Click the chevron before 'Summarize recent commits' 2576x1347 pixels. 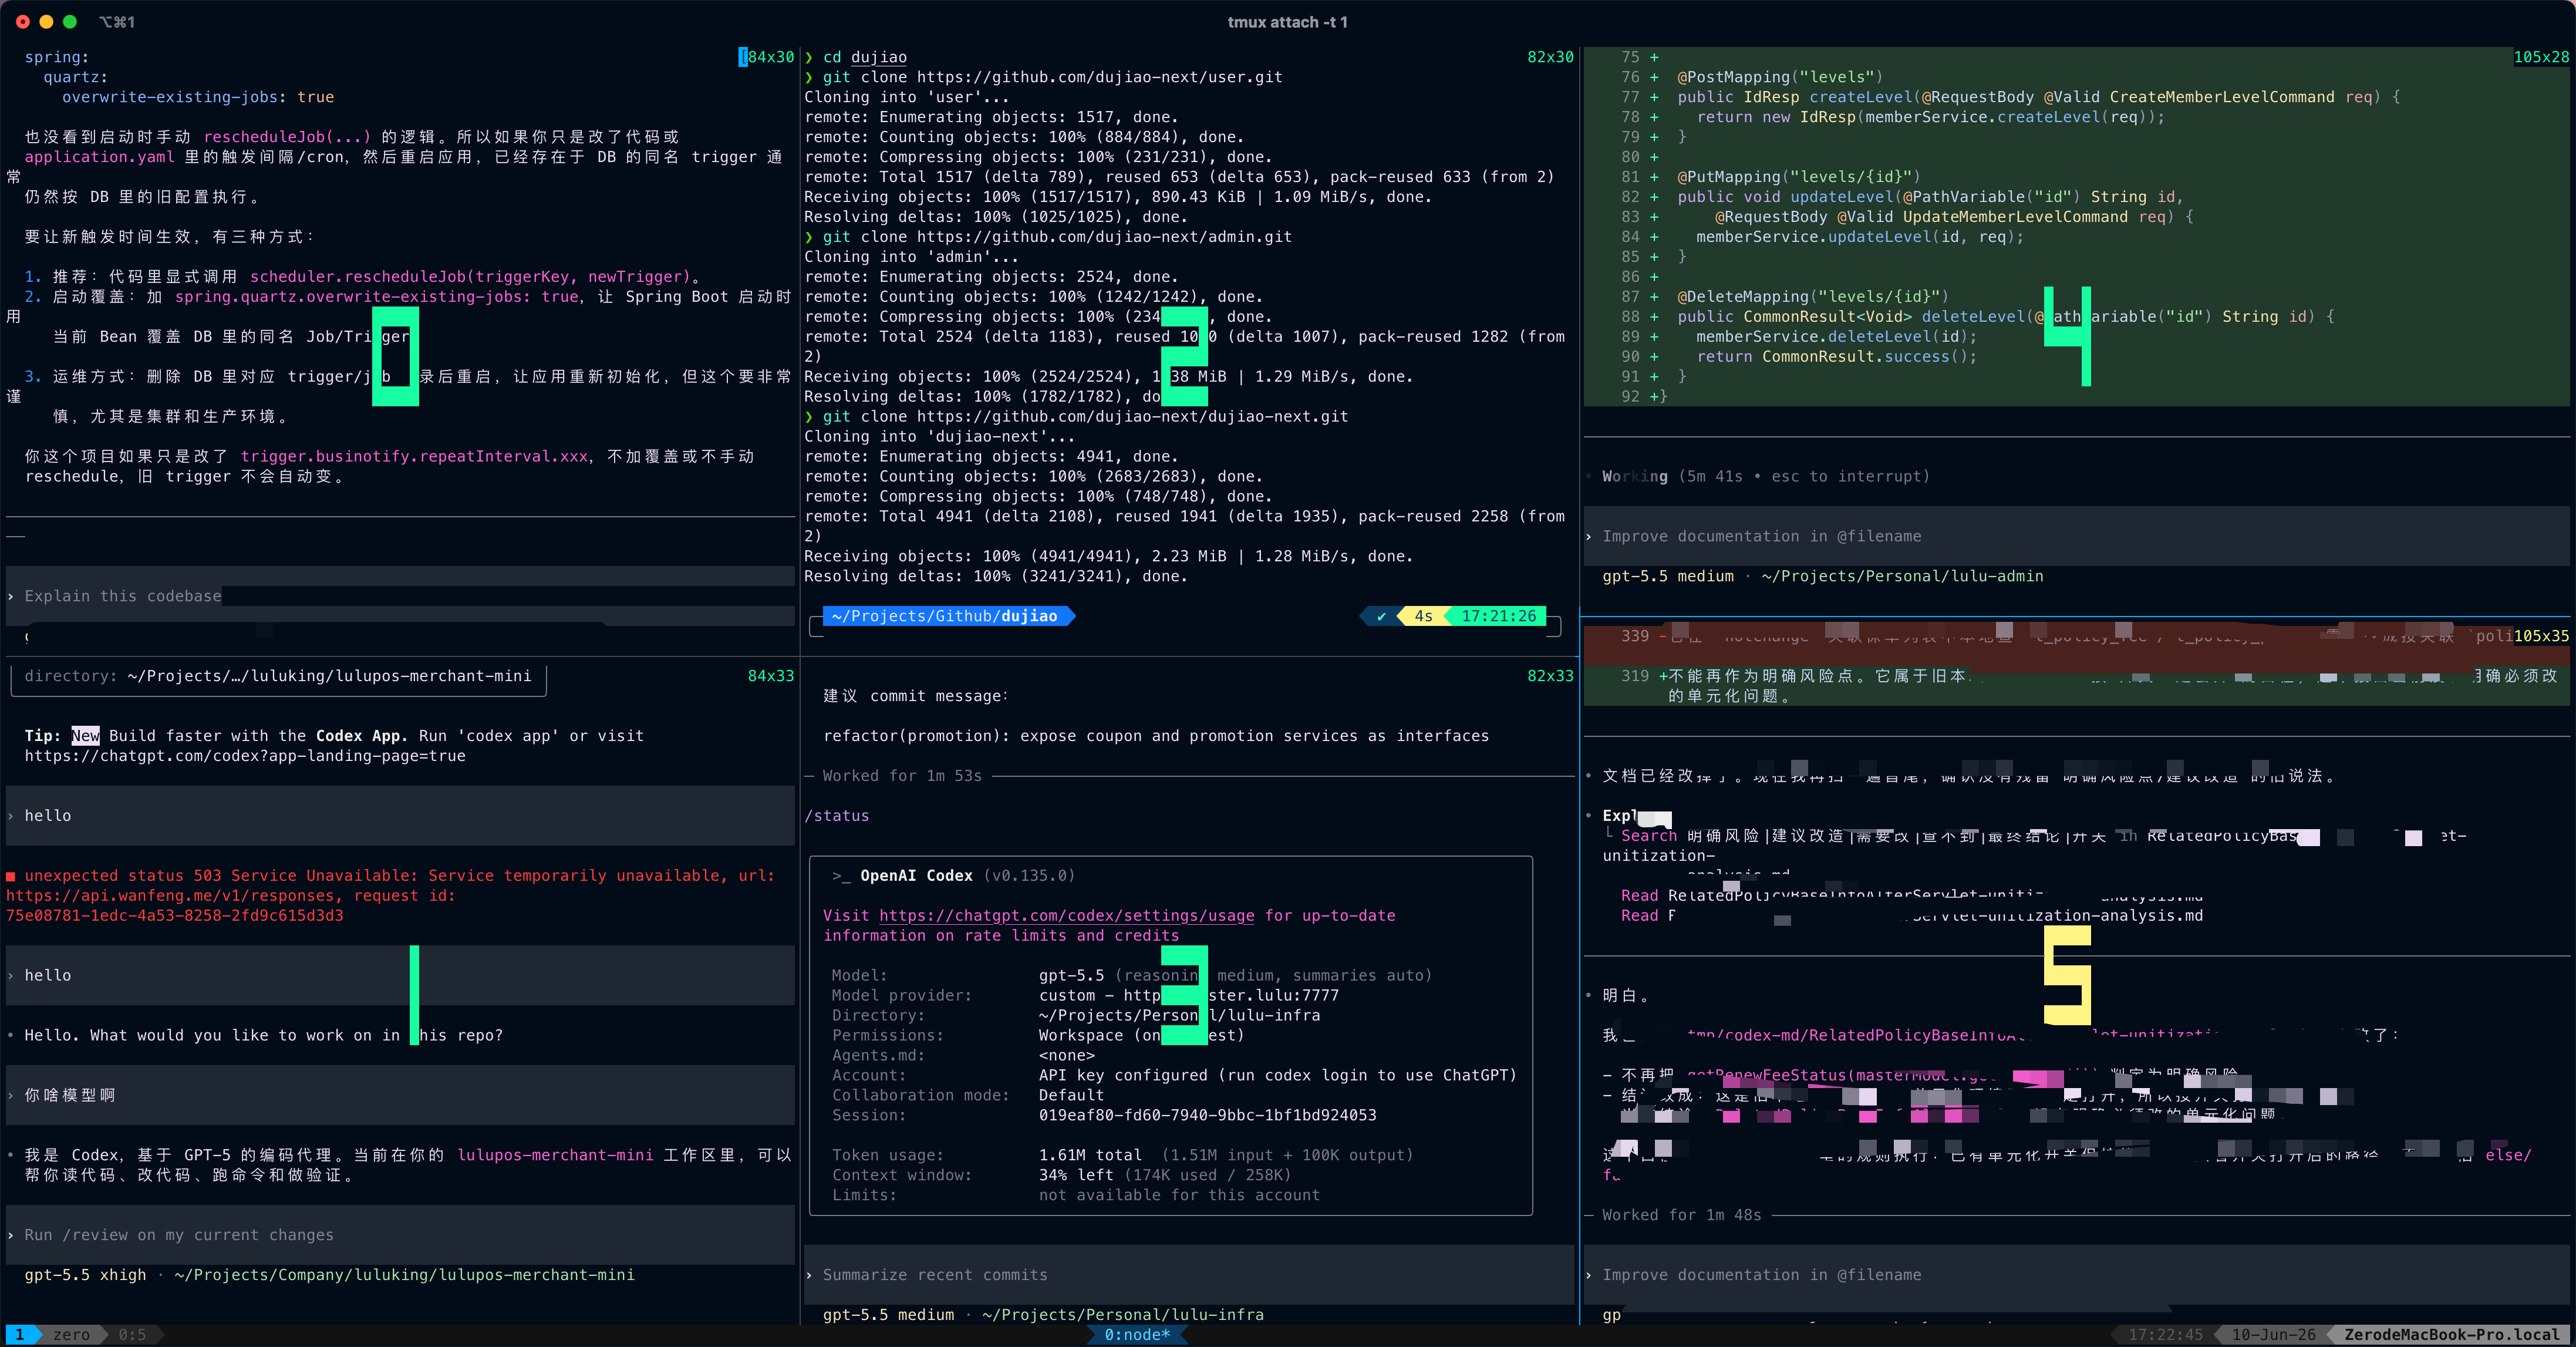(810, 1275)
